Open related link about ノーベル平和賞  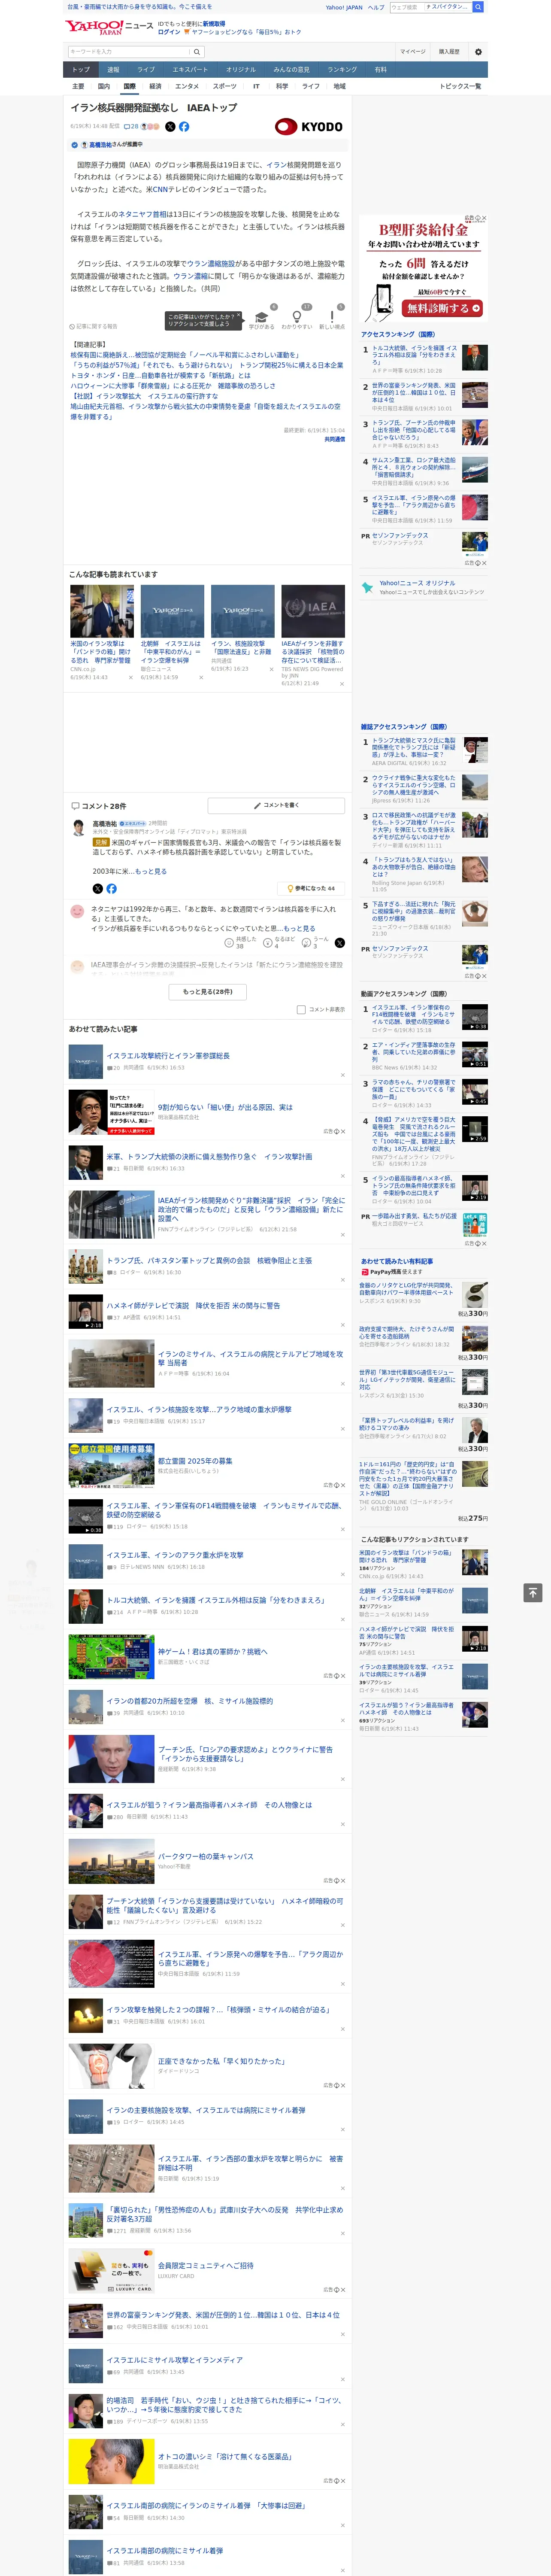[x=184, y=355]
